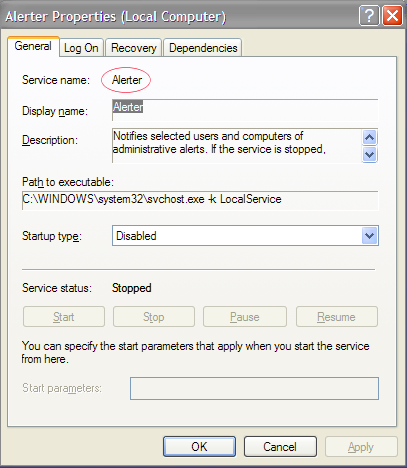Viewport: 407px width, 468px height.
Task: Click the Display name field containing Alerter
Action: pyautogui.click(x=245, y=110)
